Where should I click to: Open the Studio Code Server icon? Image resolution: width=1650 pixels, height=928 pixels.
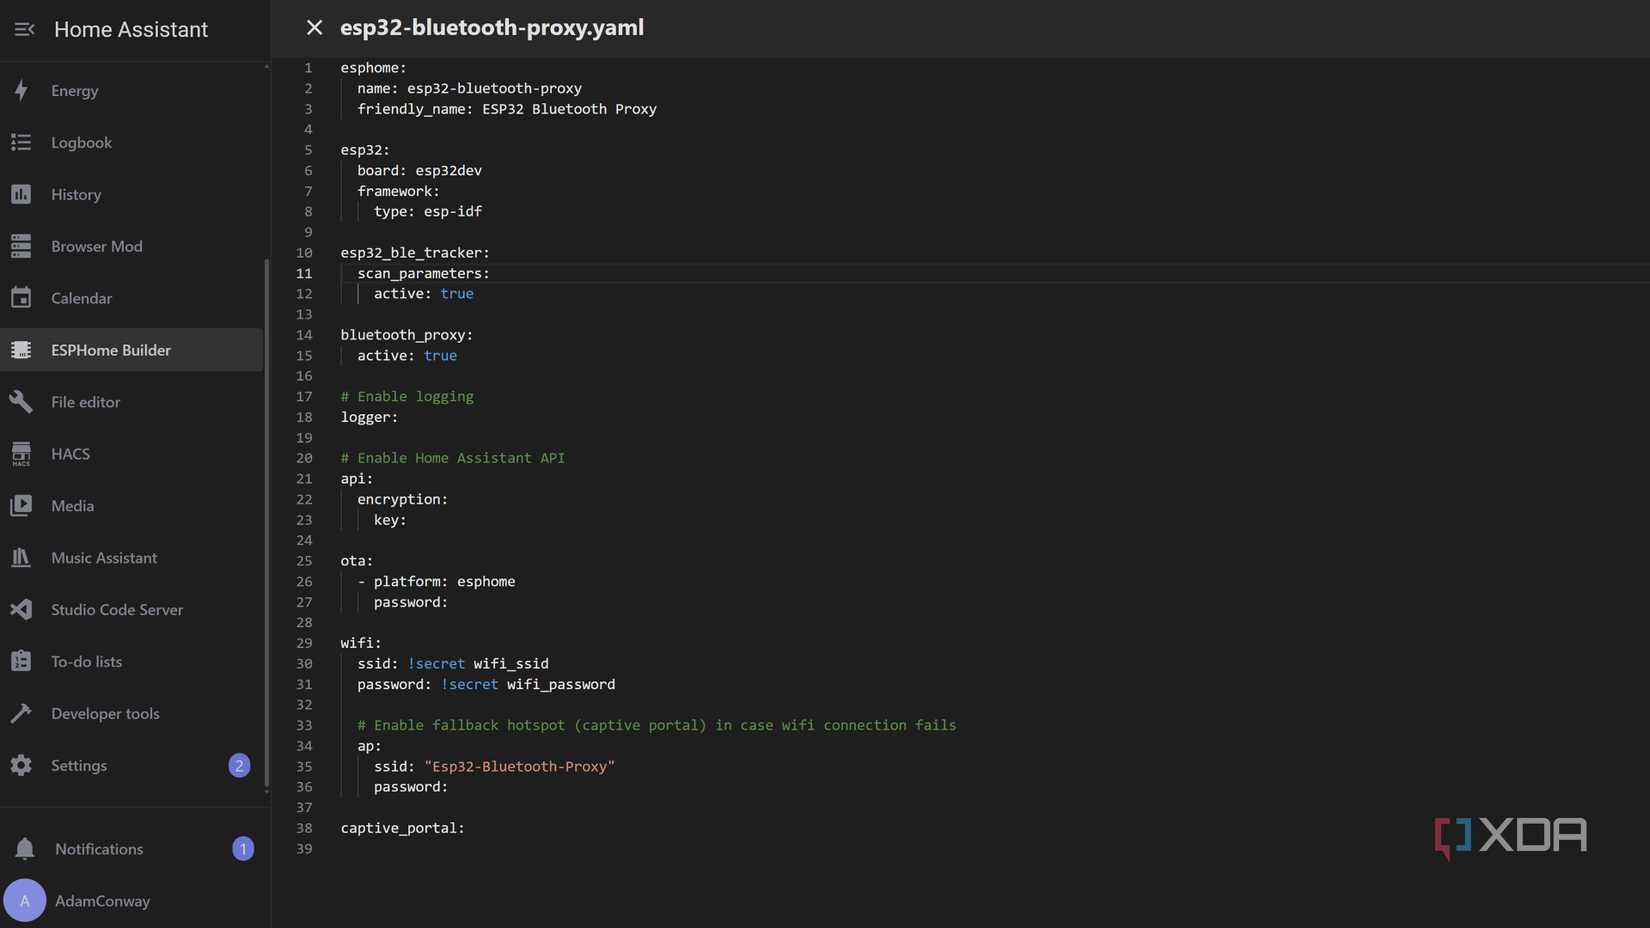pyautogui.click(x=21, y=609)
